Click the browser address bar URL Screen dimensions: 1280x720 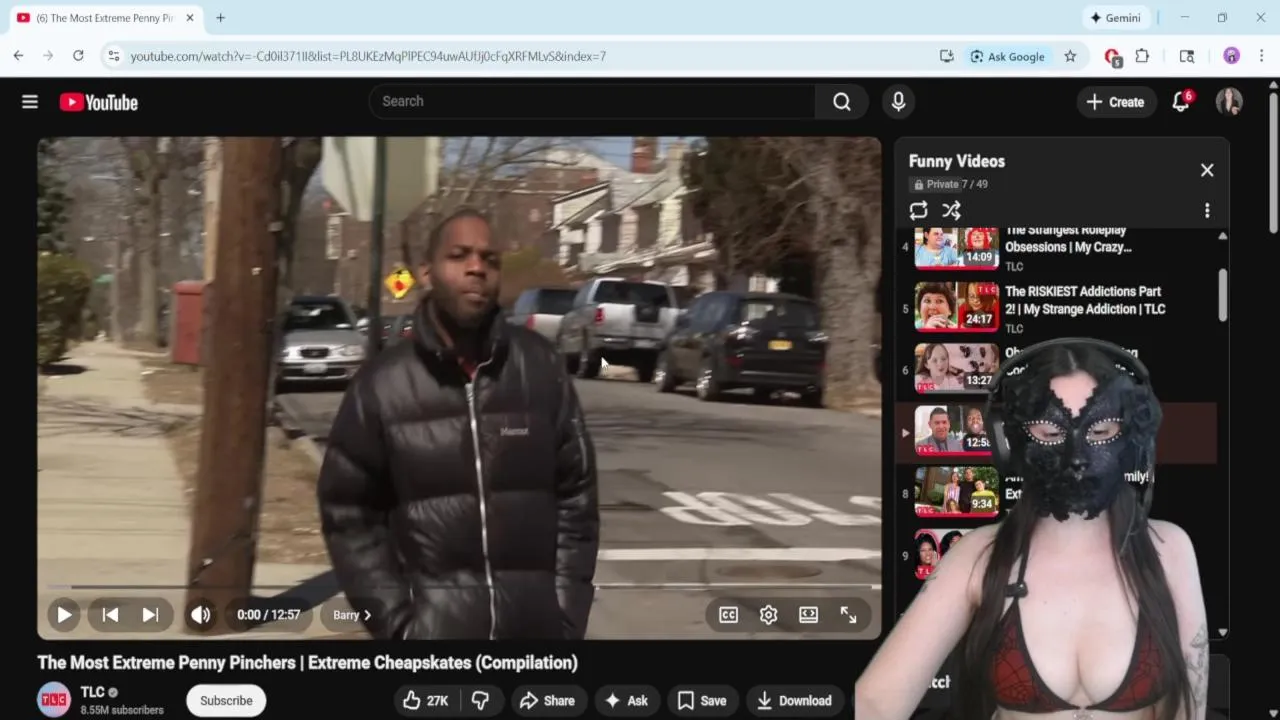(x=368, y=57)
